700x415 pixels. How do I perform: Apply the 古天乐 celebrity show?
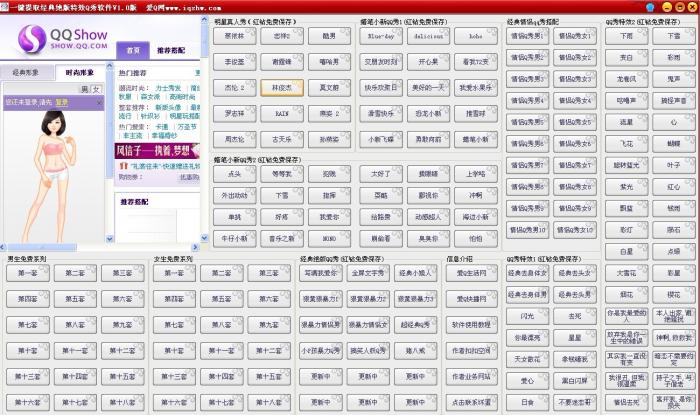(282, 140)
